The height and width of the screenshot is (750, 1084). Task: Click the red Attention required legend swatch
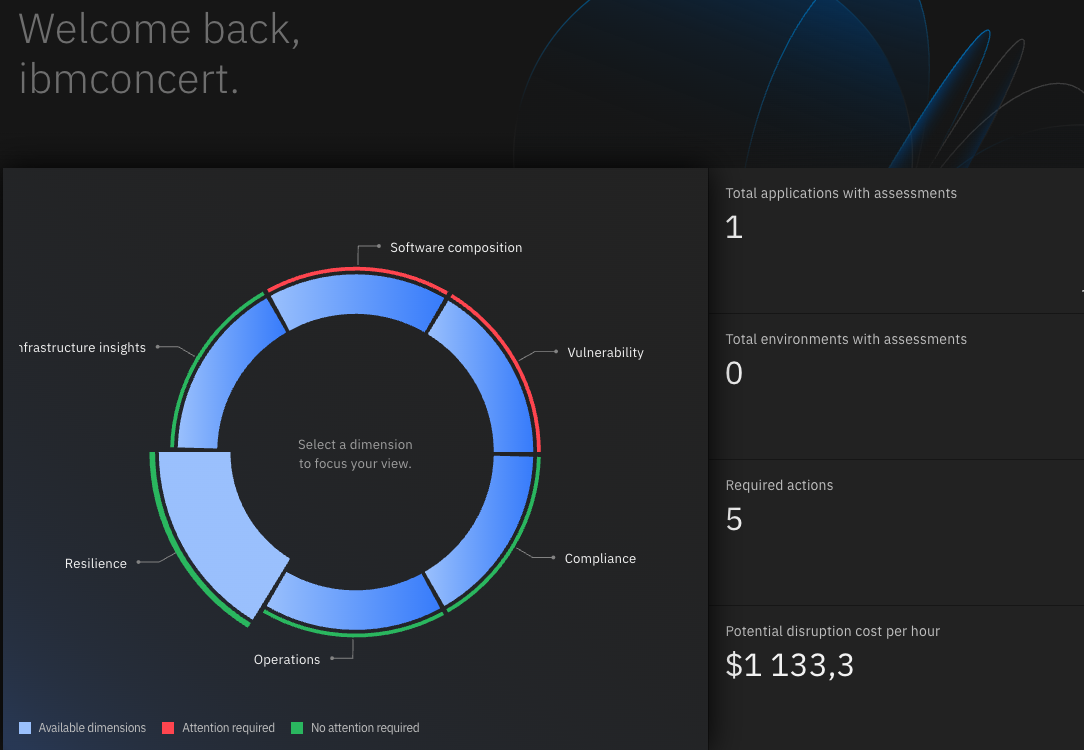[x=167, y=728]
